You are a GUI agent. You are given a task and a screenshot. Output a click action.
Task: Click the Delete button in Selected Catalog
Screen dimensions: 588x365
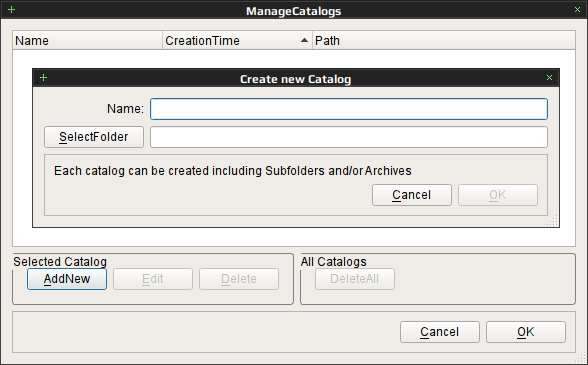point(239,279)
